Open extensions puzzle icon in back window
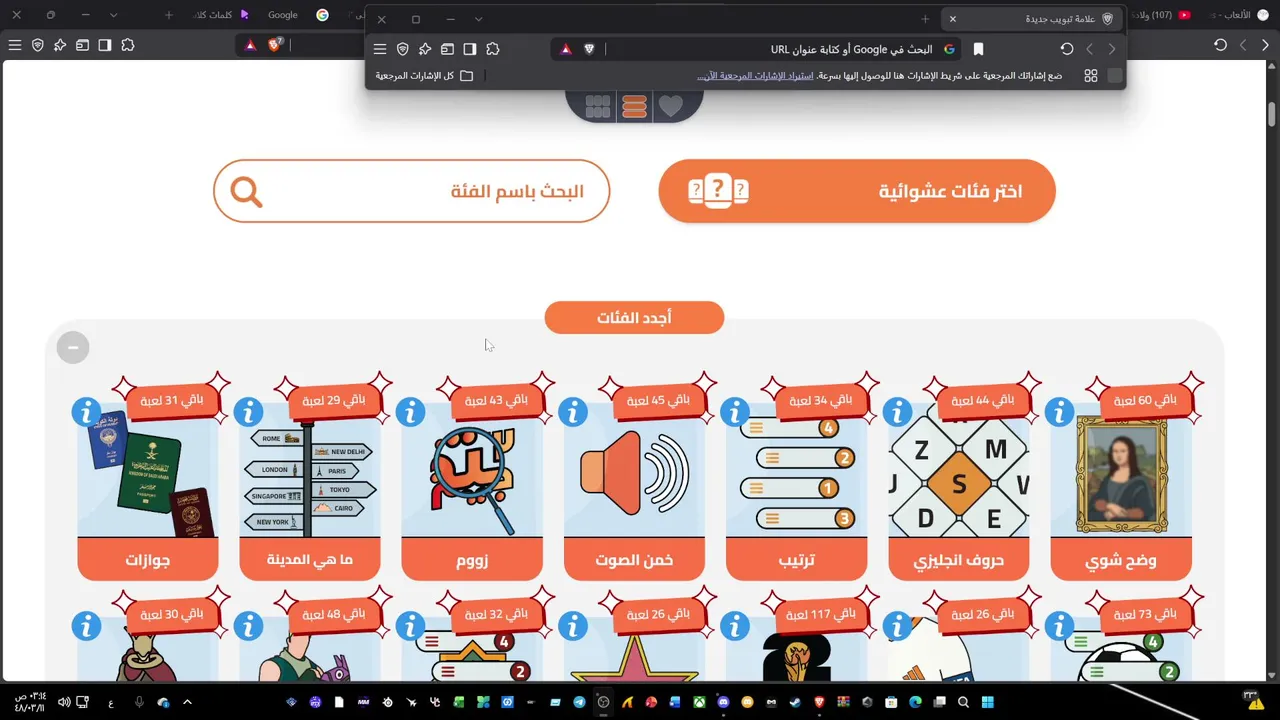 (128, 45)
